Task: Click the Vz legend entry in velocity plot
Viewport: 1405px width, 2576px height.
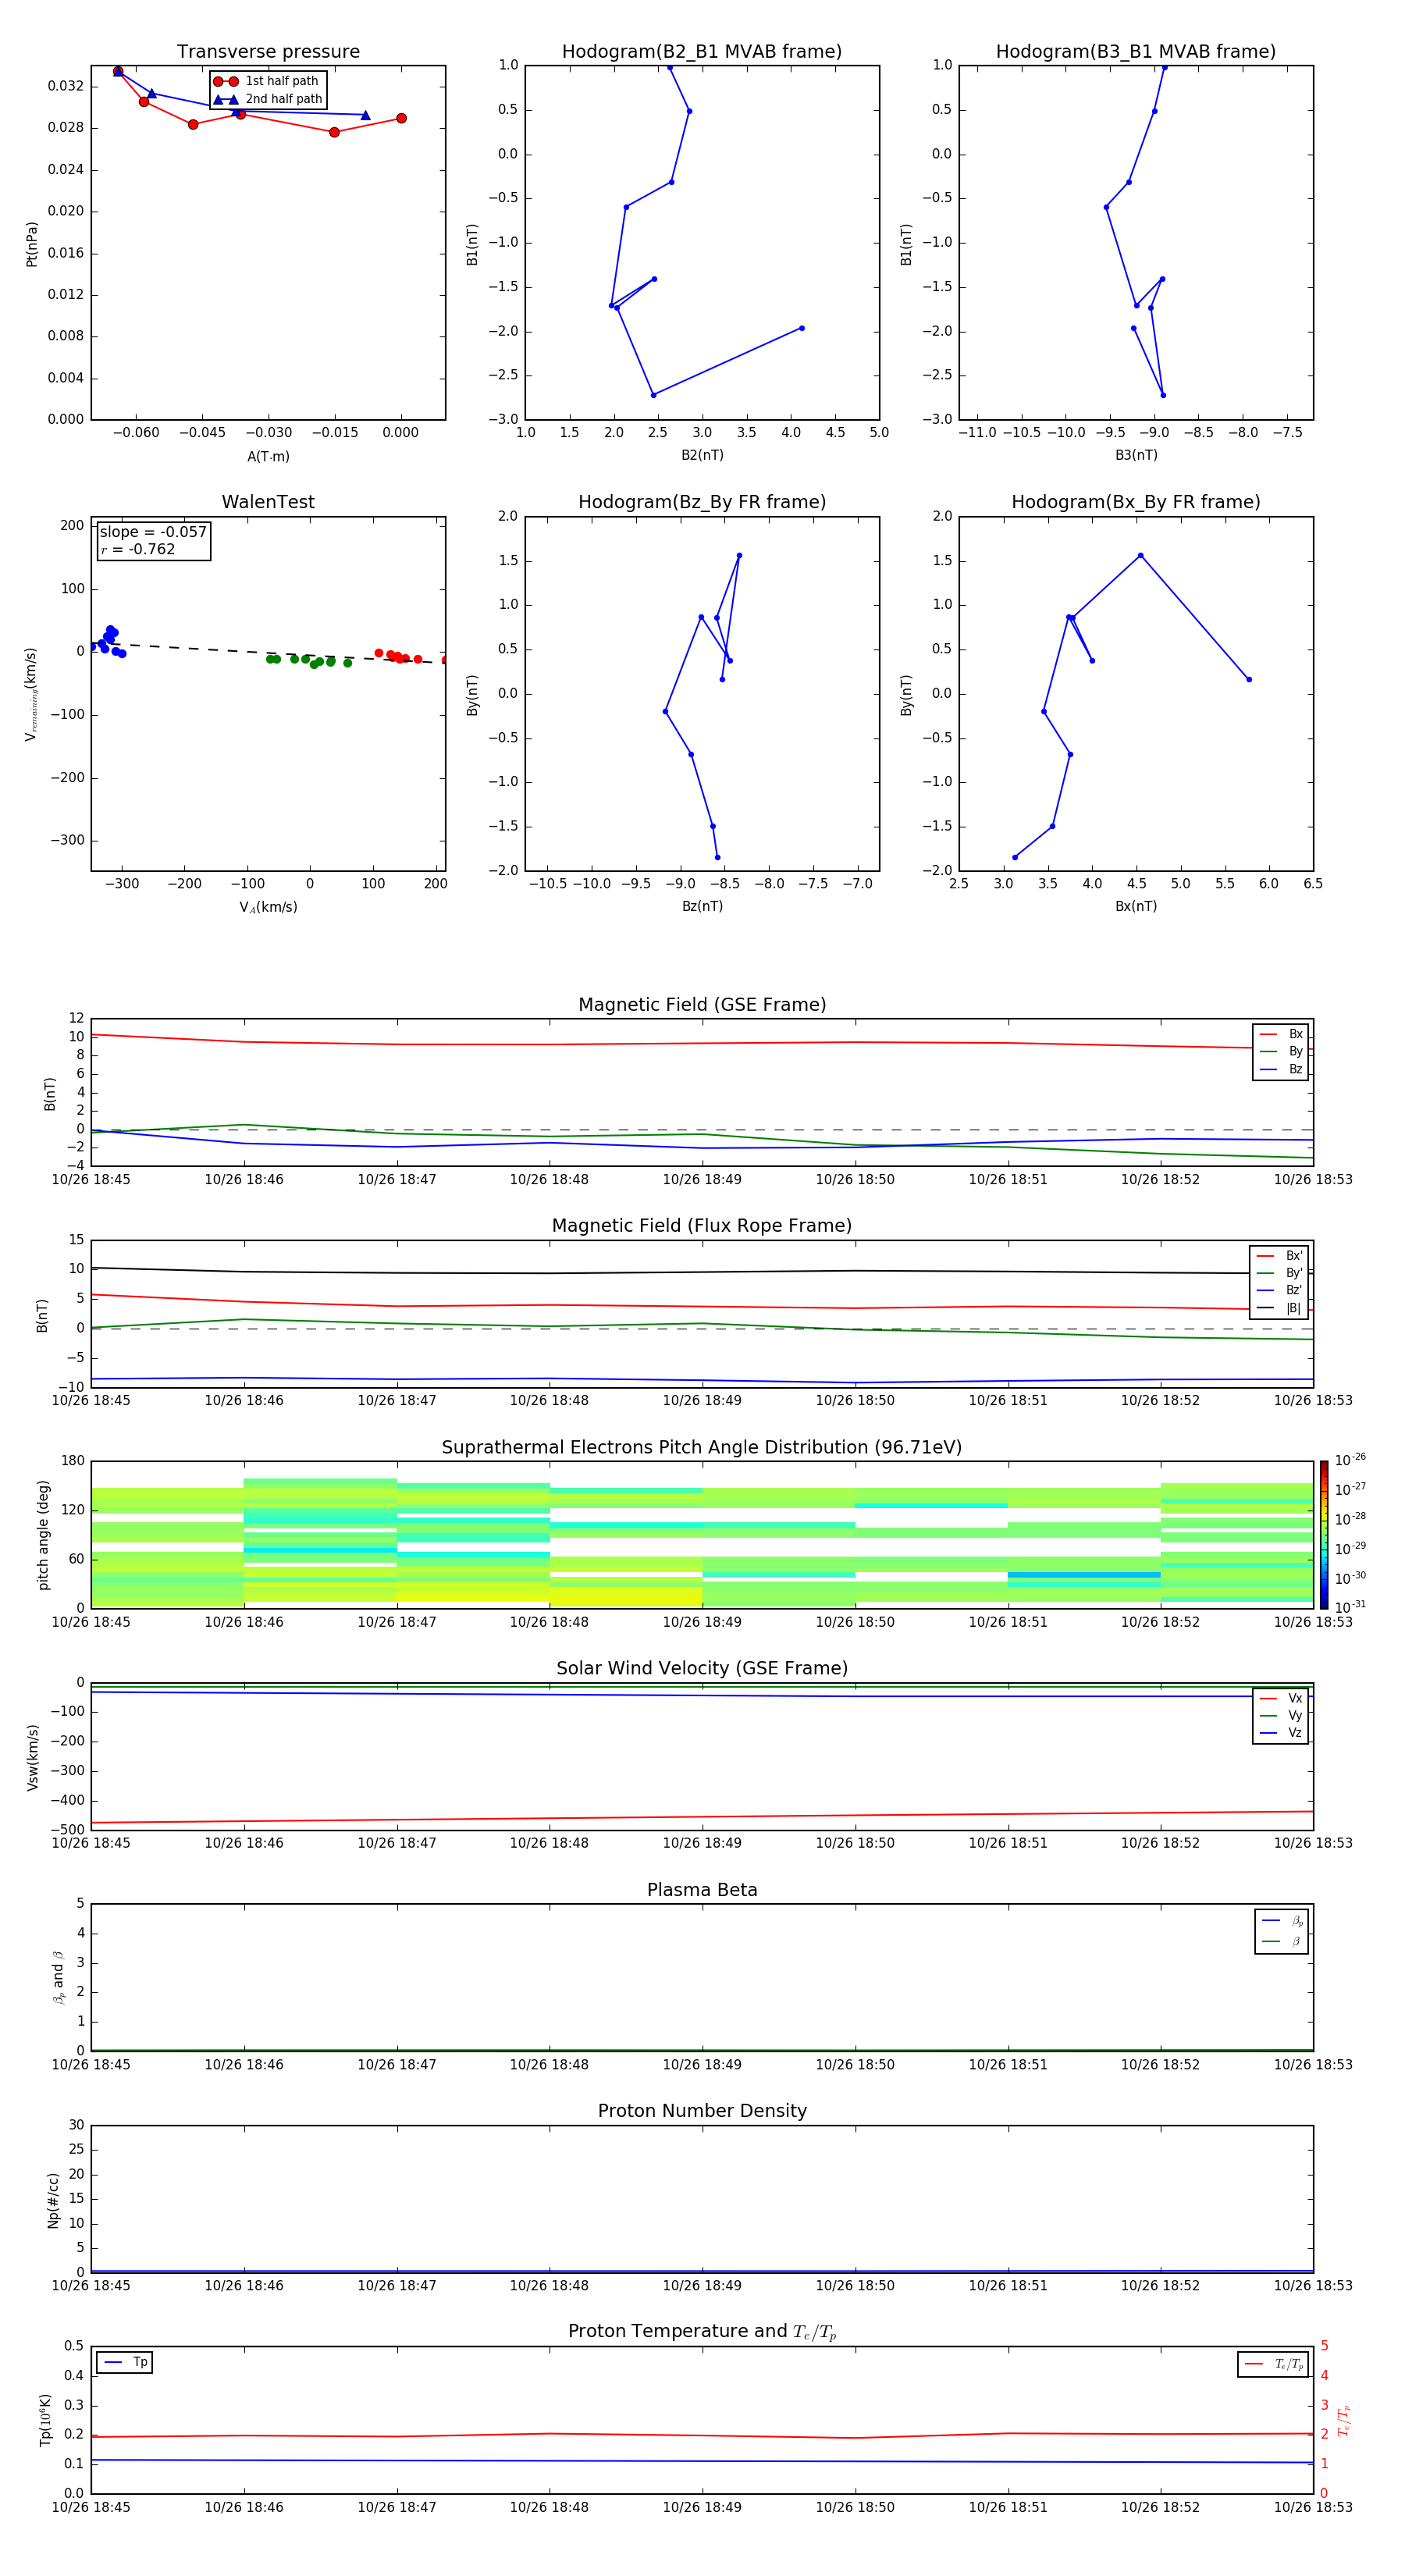Action: [x=1281, y=1733]
